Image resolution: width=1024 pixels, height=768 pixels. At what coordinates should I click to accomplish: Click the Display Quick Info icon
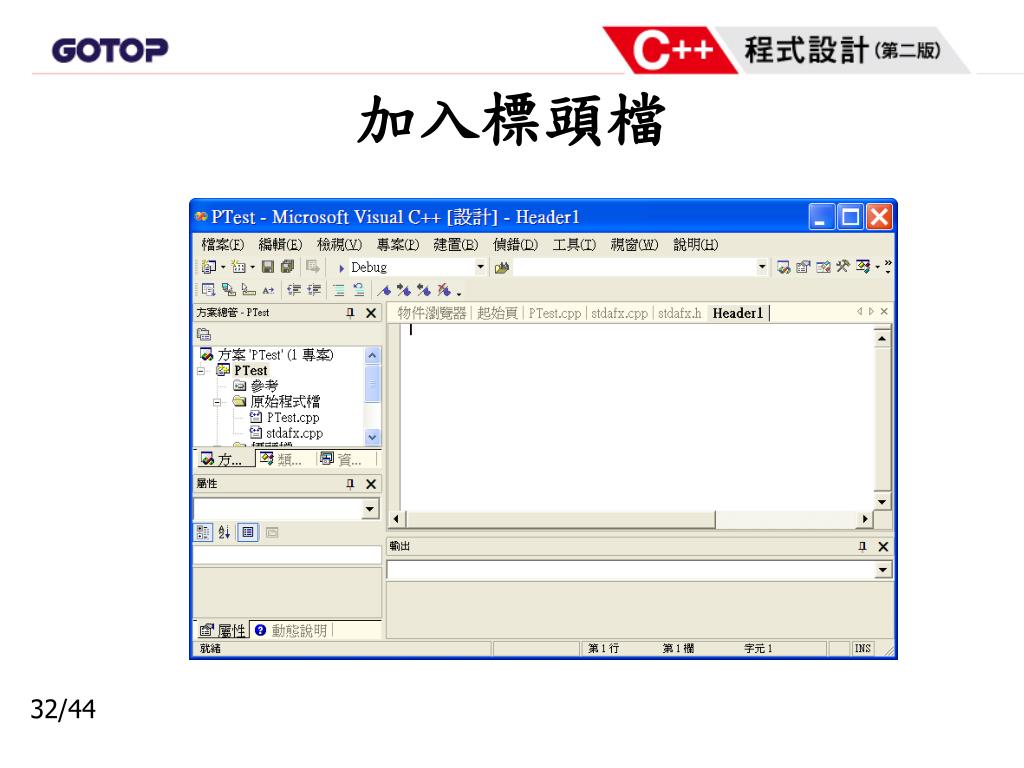pyautogui.click(x=248, y=289)
